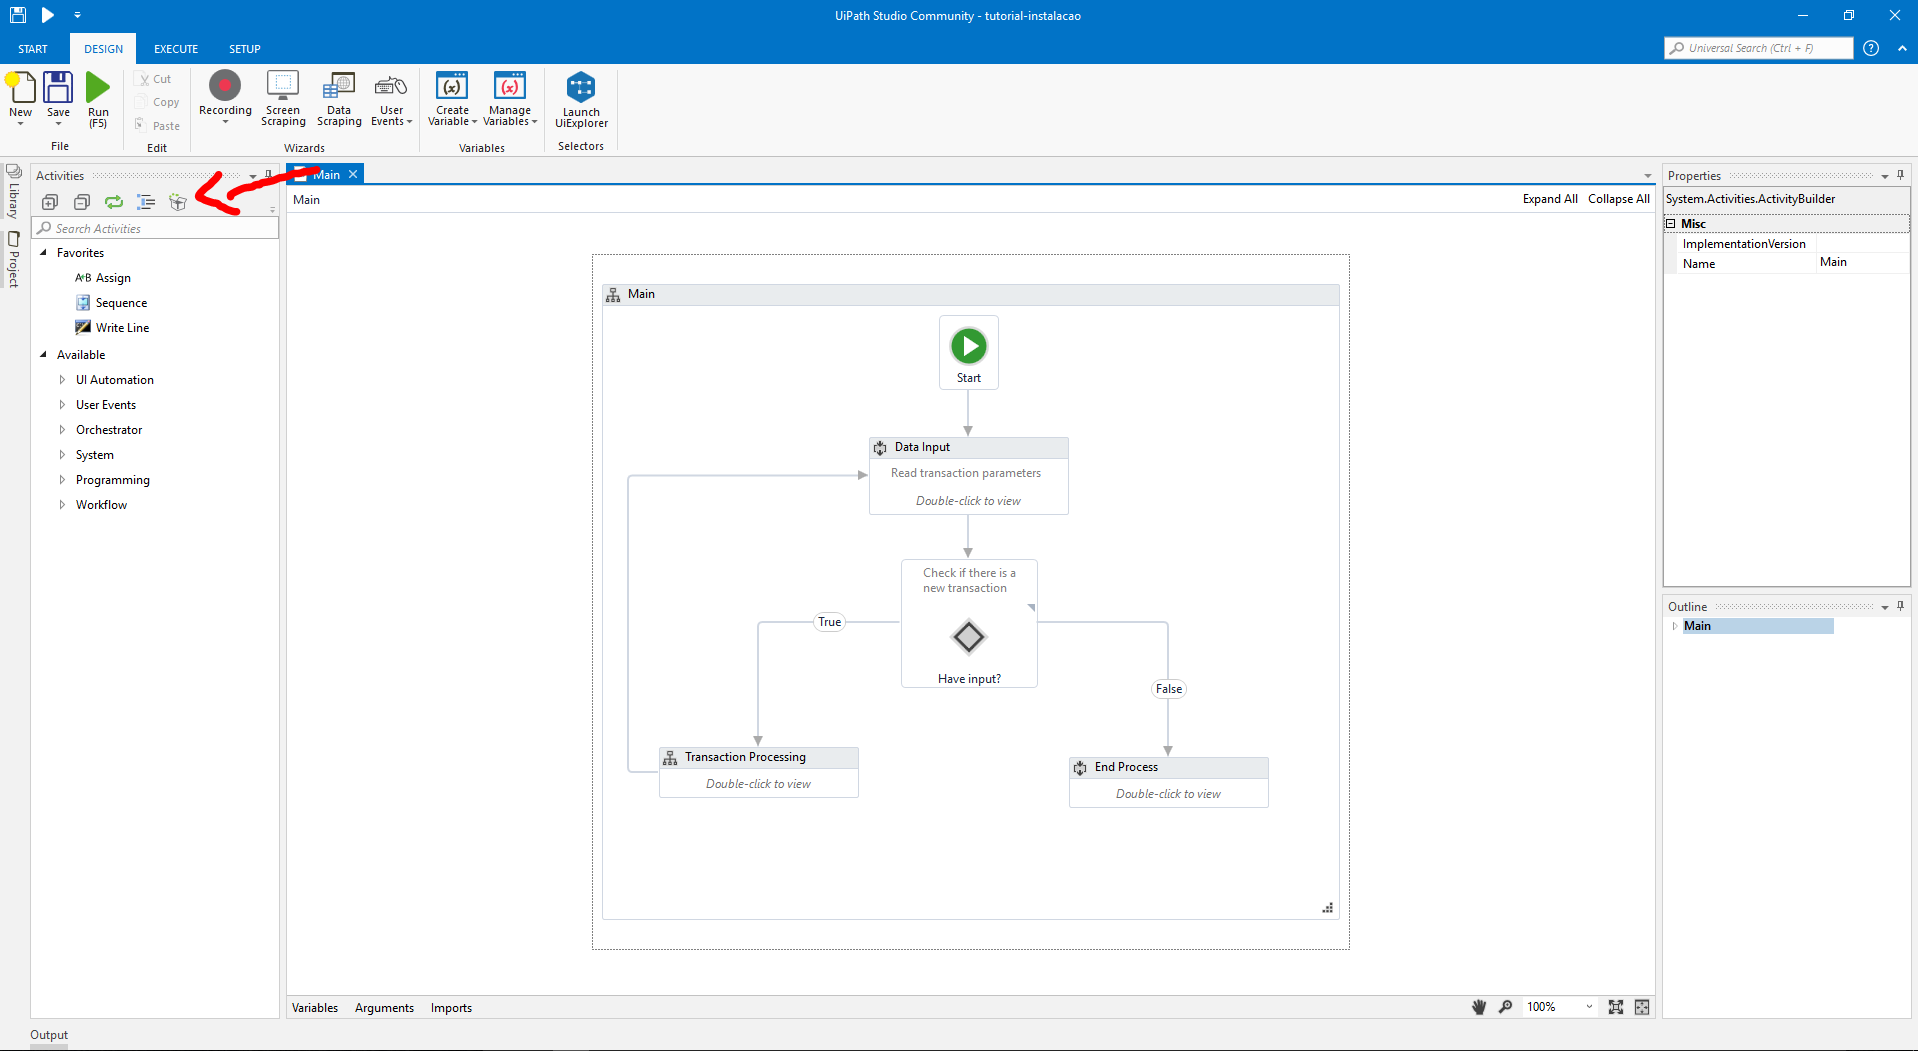Click Fit to Screen icon
The height and width of the screenshot is (1051, 1918).
point(1616,1007)
